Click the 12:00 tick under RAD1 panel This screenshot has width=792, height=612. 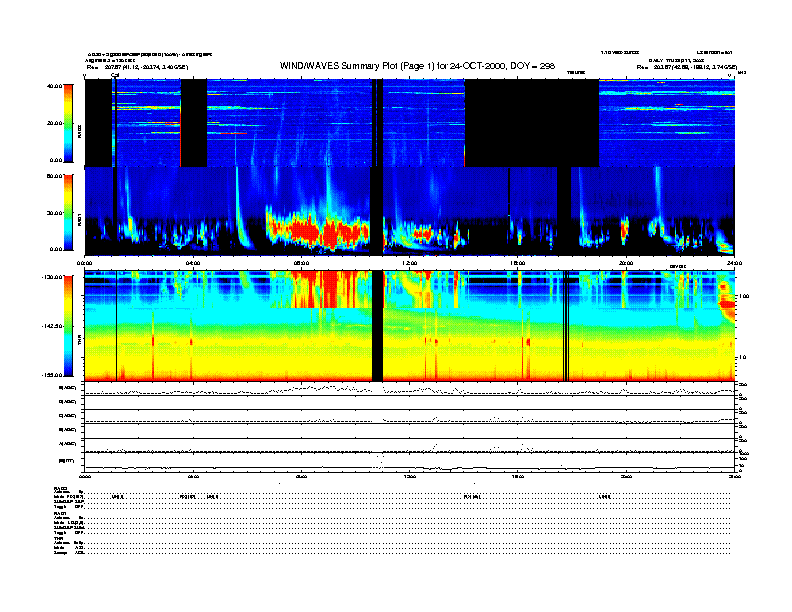coord(410,263)
